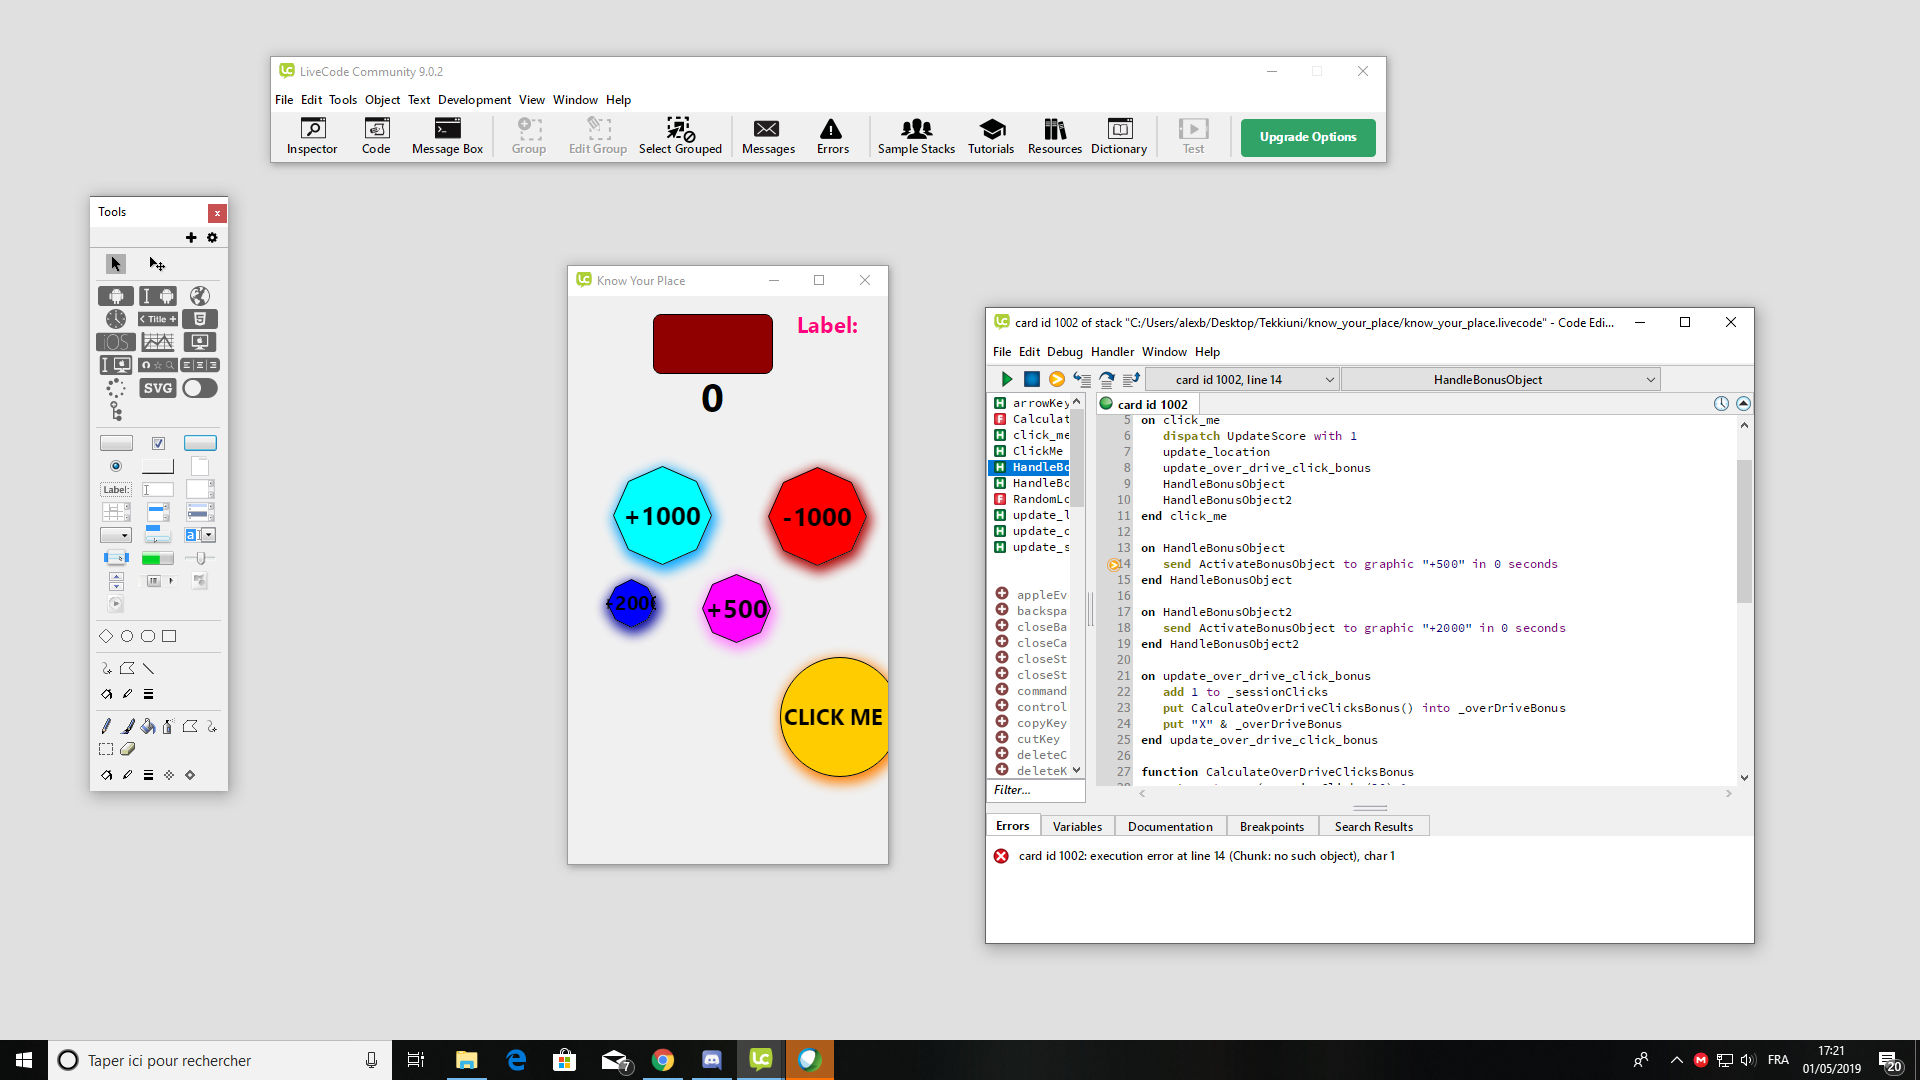Click the Upgrade Options button
Image resolution: width=1920 pixels, height=1080 pixels.
[1307, 137]
